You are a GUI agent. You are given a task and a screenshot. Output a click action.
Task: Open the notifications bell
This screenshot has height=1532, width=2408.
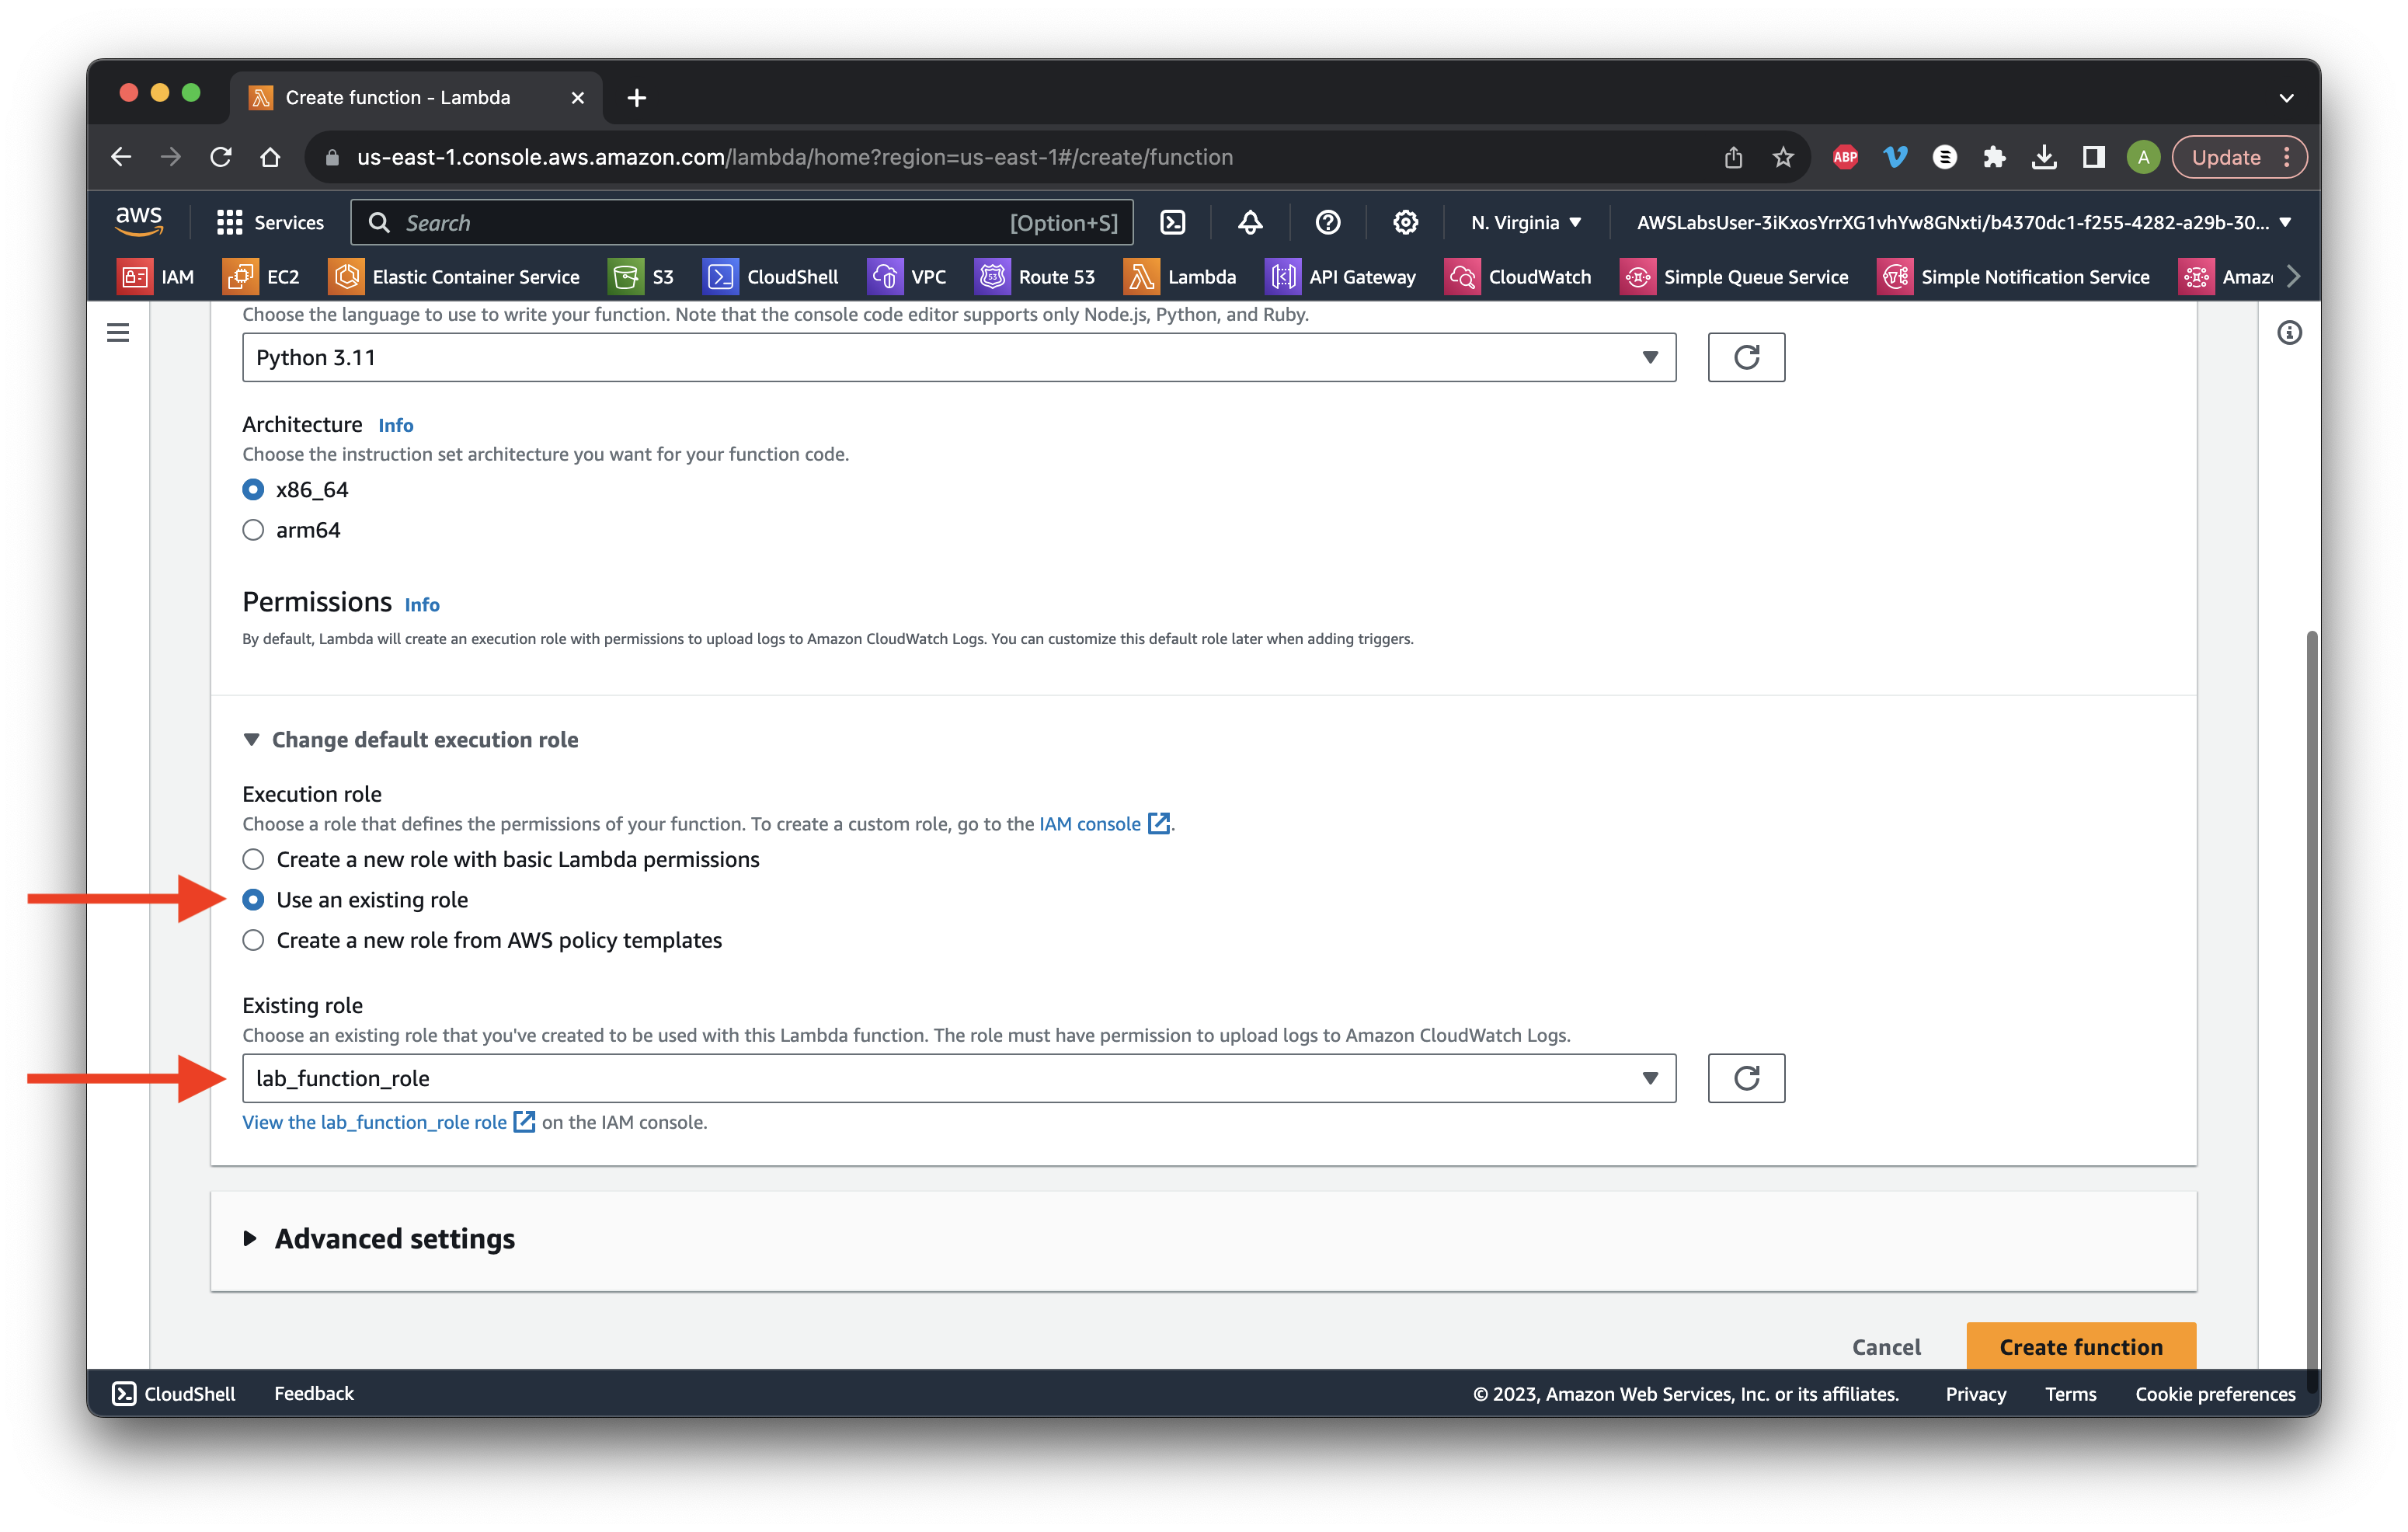(x=1250, y=222)
